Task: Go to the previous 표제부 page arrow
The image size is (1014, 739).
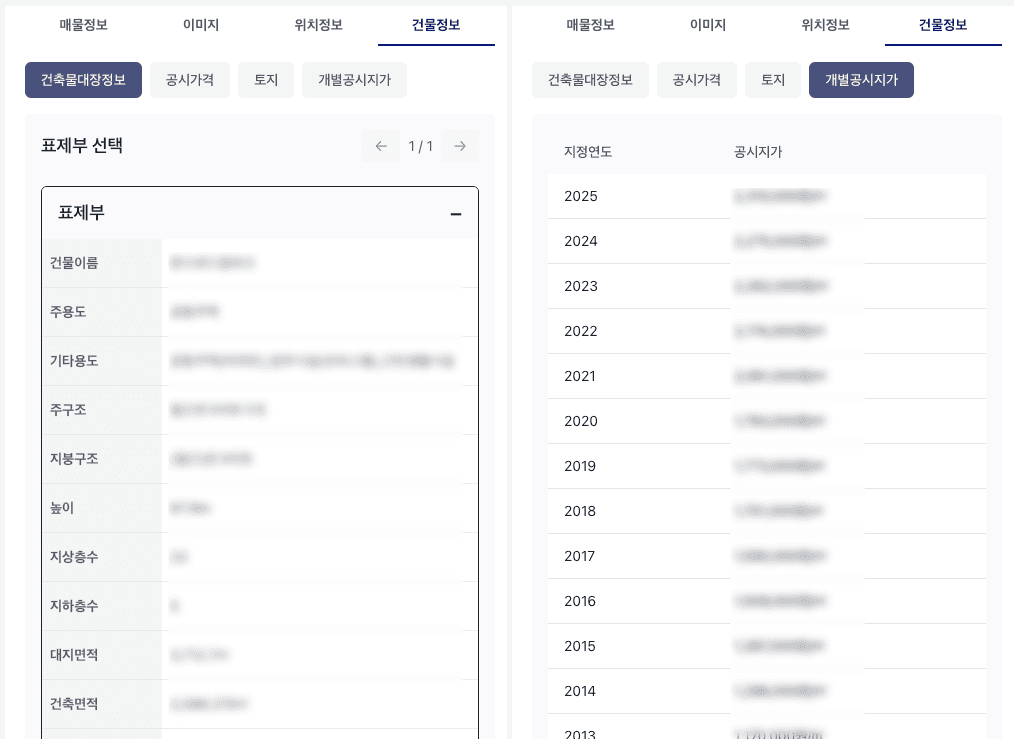Action: coord(381,146)
